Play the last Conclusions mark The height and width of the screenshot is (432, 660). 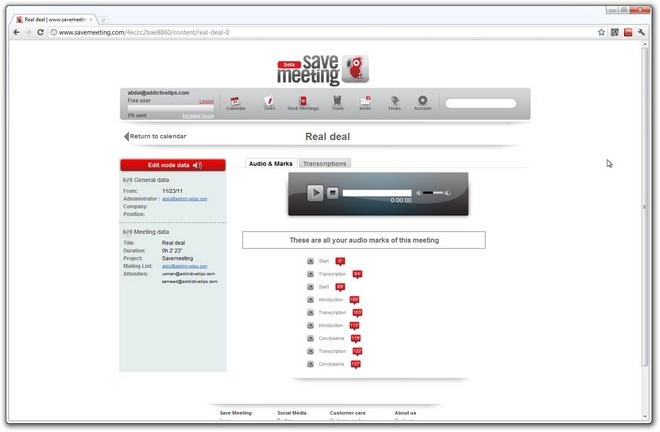click(x=310, y=364)
